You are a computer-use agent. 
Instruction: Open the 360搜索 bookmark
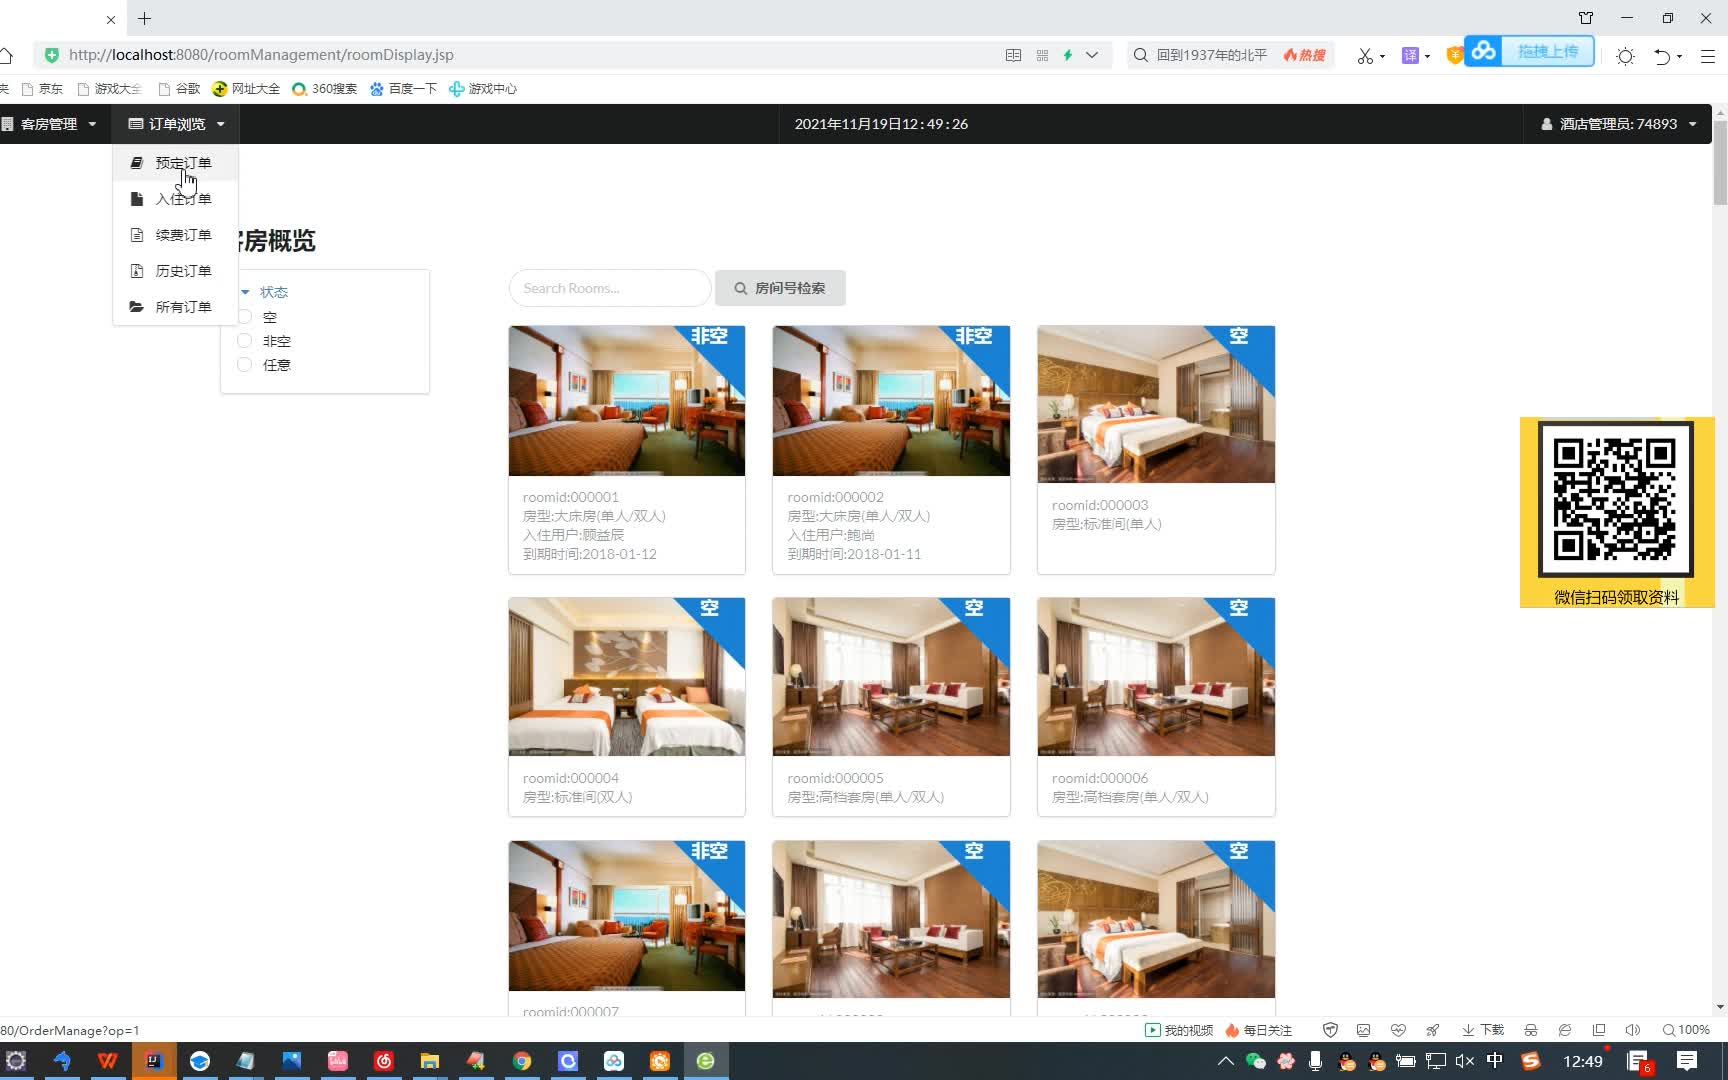point(324,89)
